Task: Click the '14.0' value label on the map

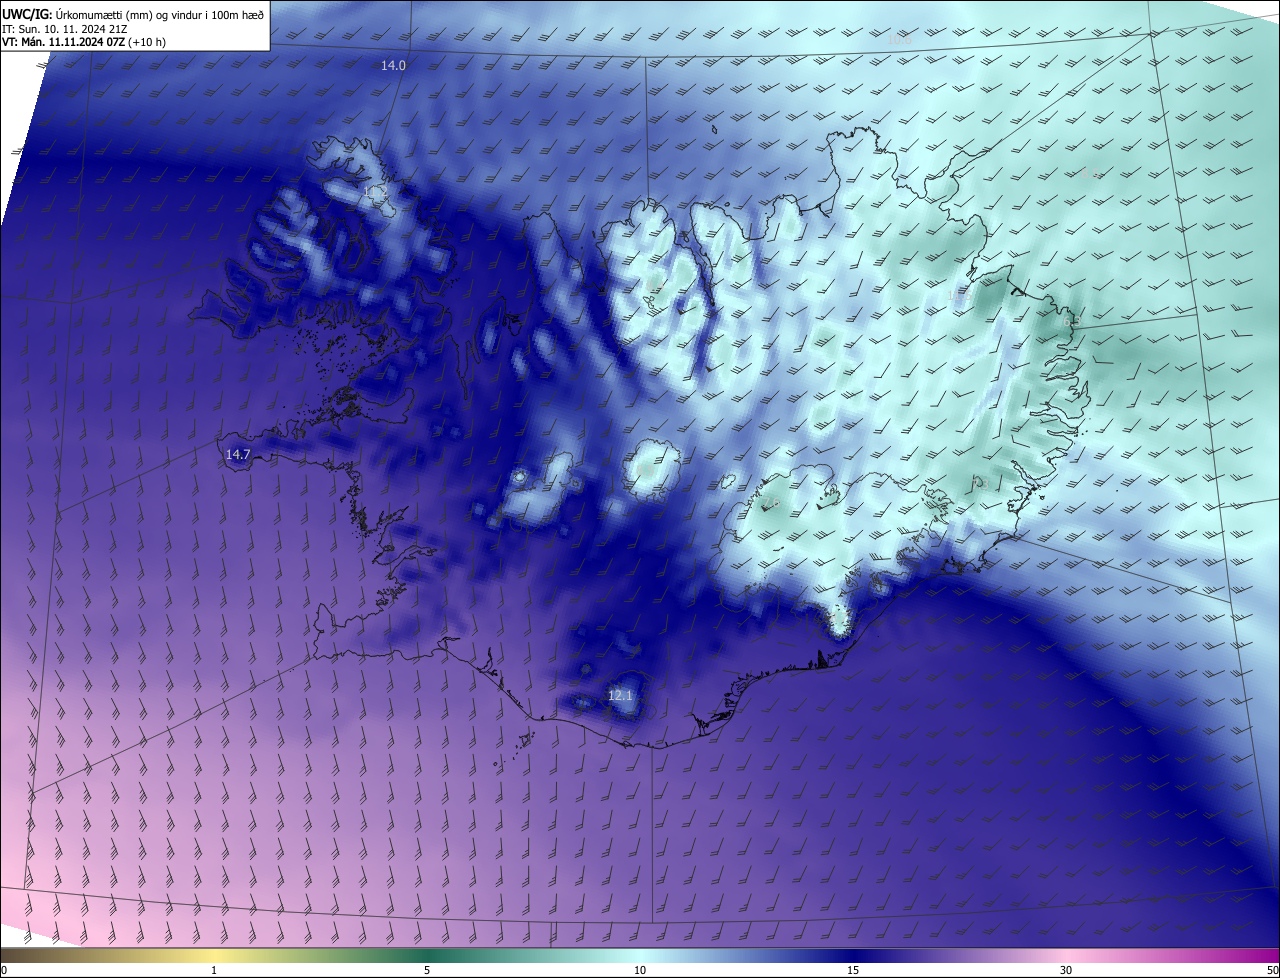Action: click(393, 65)
